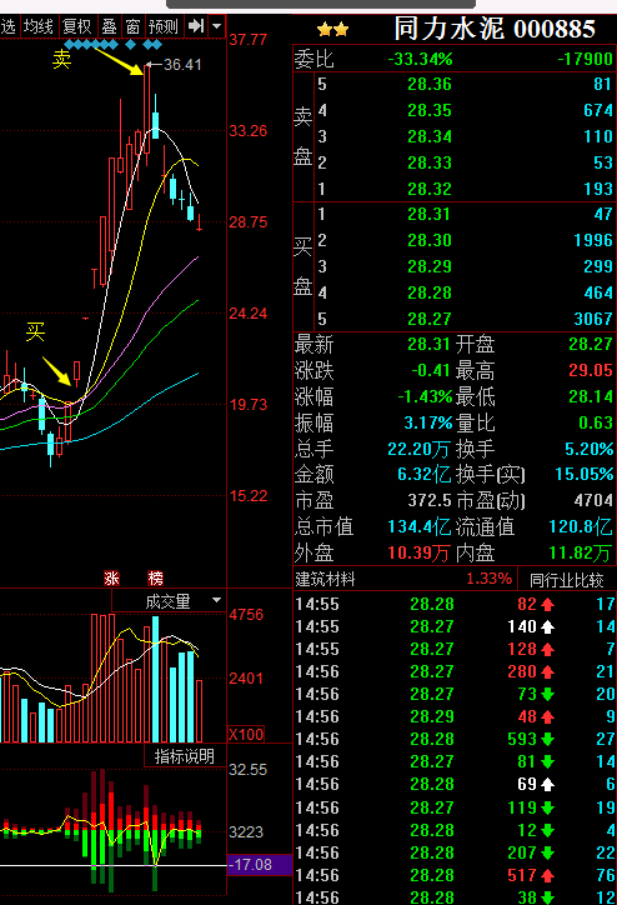Click buy level 2 volume 1996
This screenshot has width=618, height=905.
[x=593, y=240]
